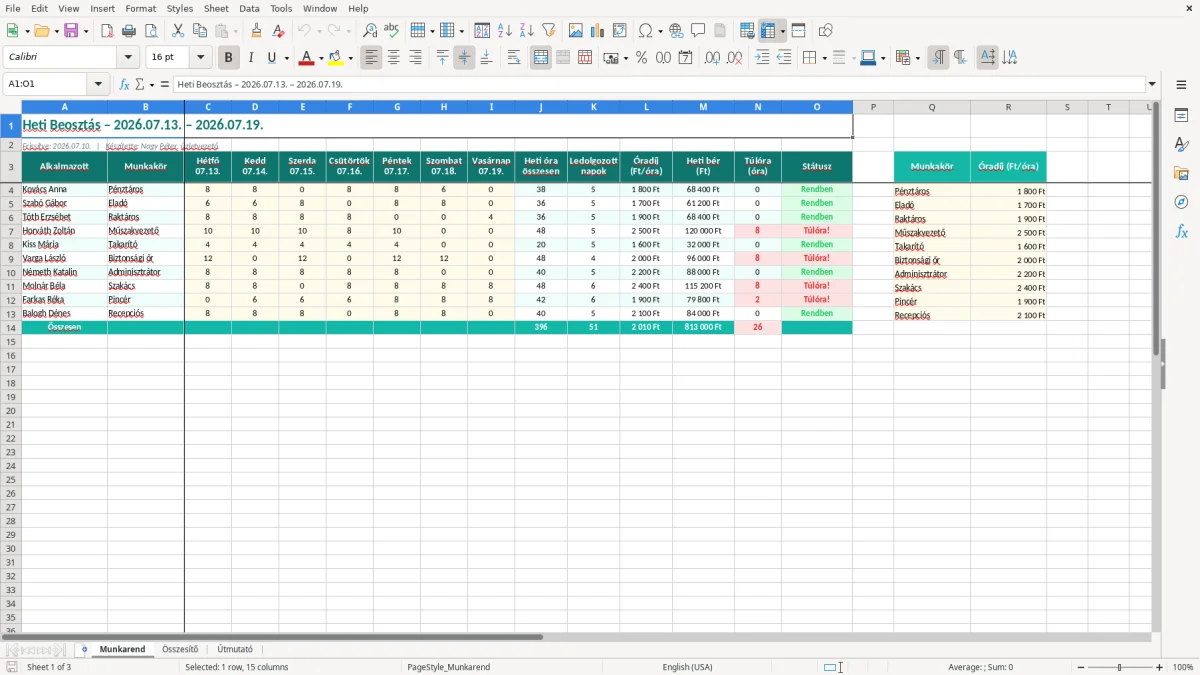Open the font size dropdown
This screenshot has height=675, width=1200.
[x=201, y=58]
